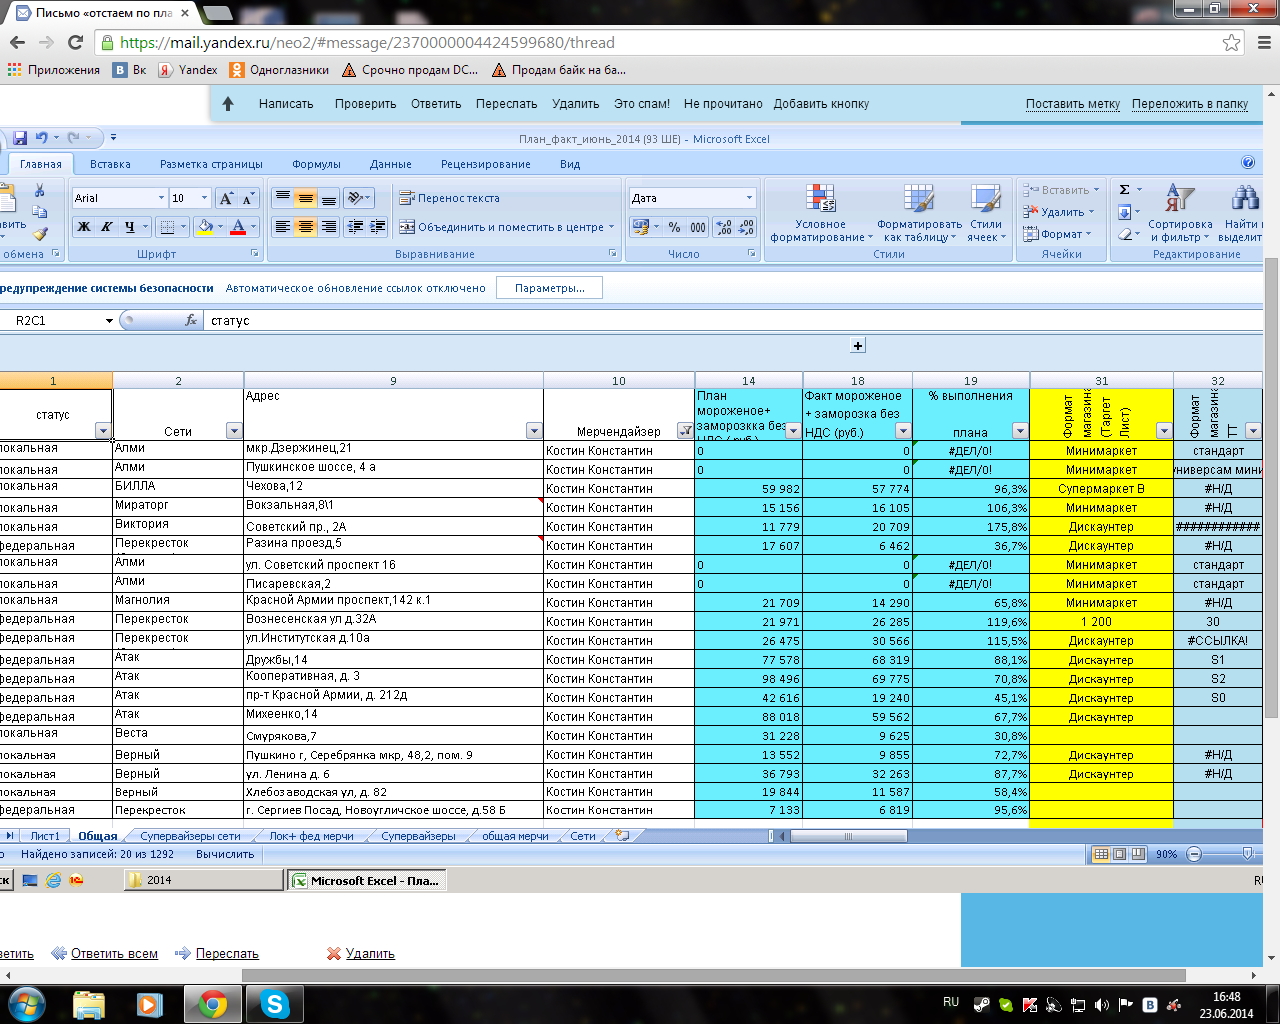1280x1024 pixels.
Task: Click the text orientation icon
Action: pyautogui.click(x=355, y=198)
